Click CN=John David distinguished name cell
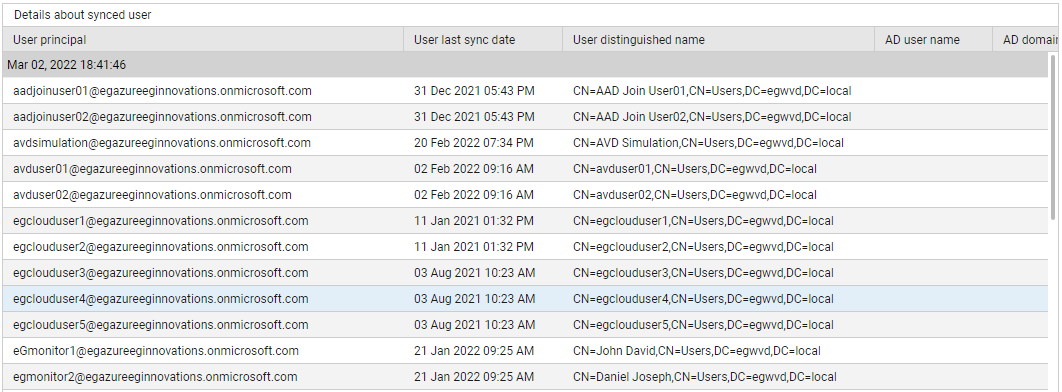 pos(697,351)
